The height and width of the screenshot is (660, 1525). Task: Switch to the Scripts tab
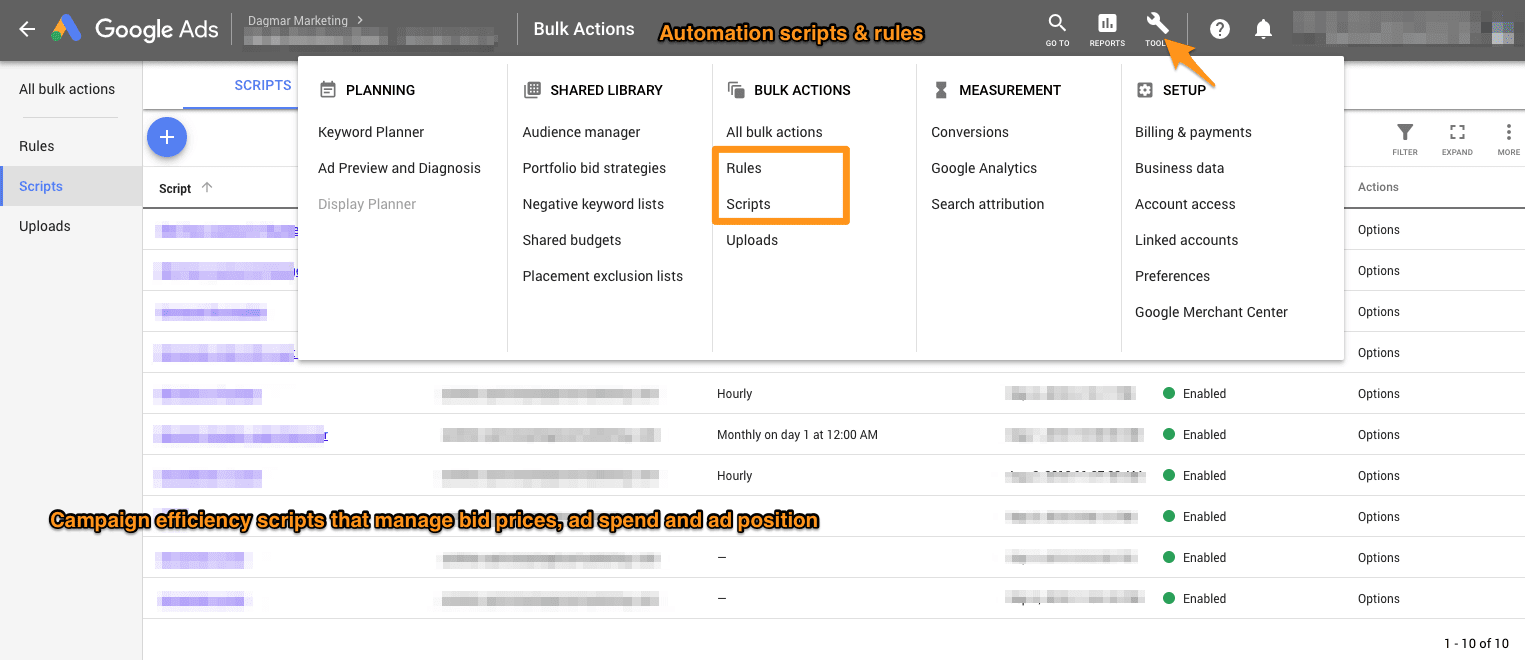[x=262, y=86]
